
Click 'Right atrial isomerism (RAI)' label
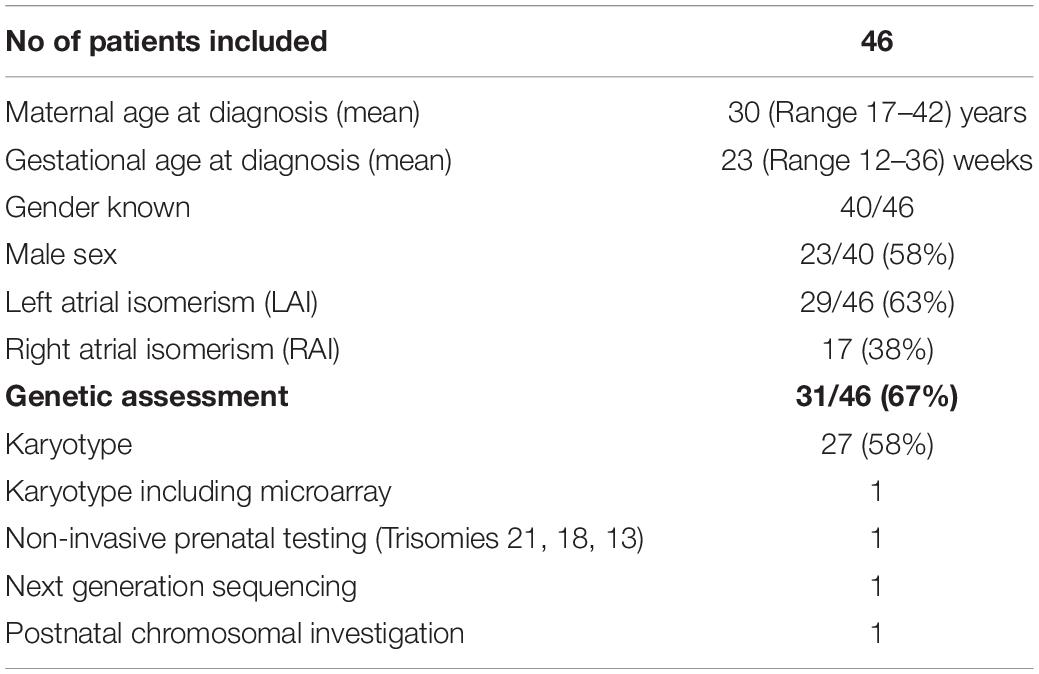point(172,350)
